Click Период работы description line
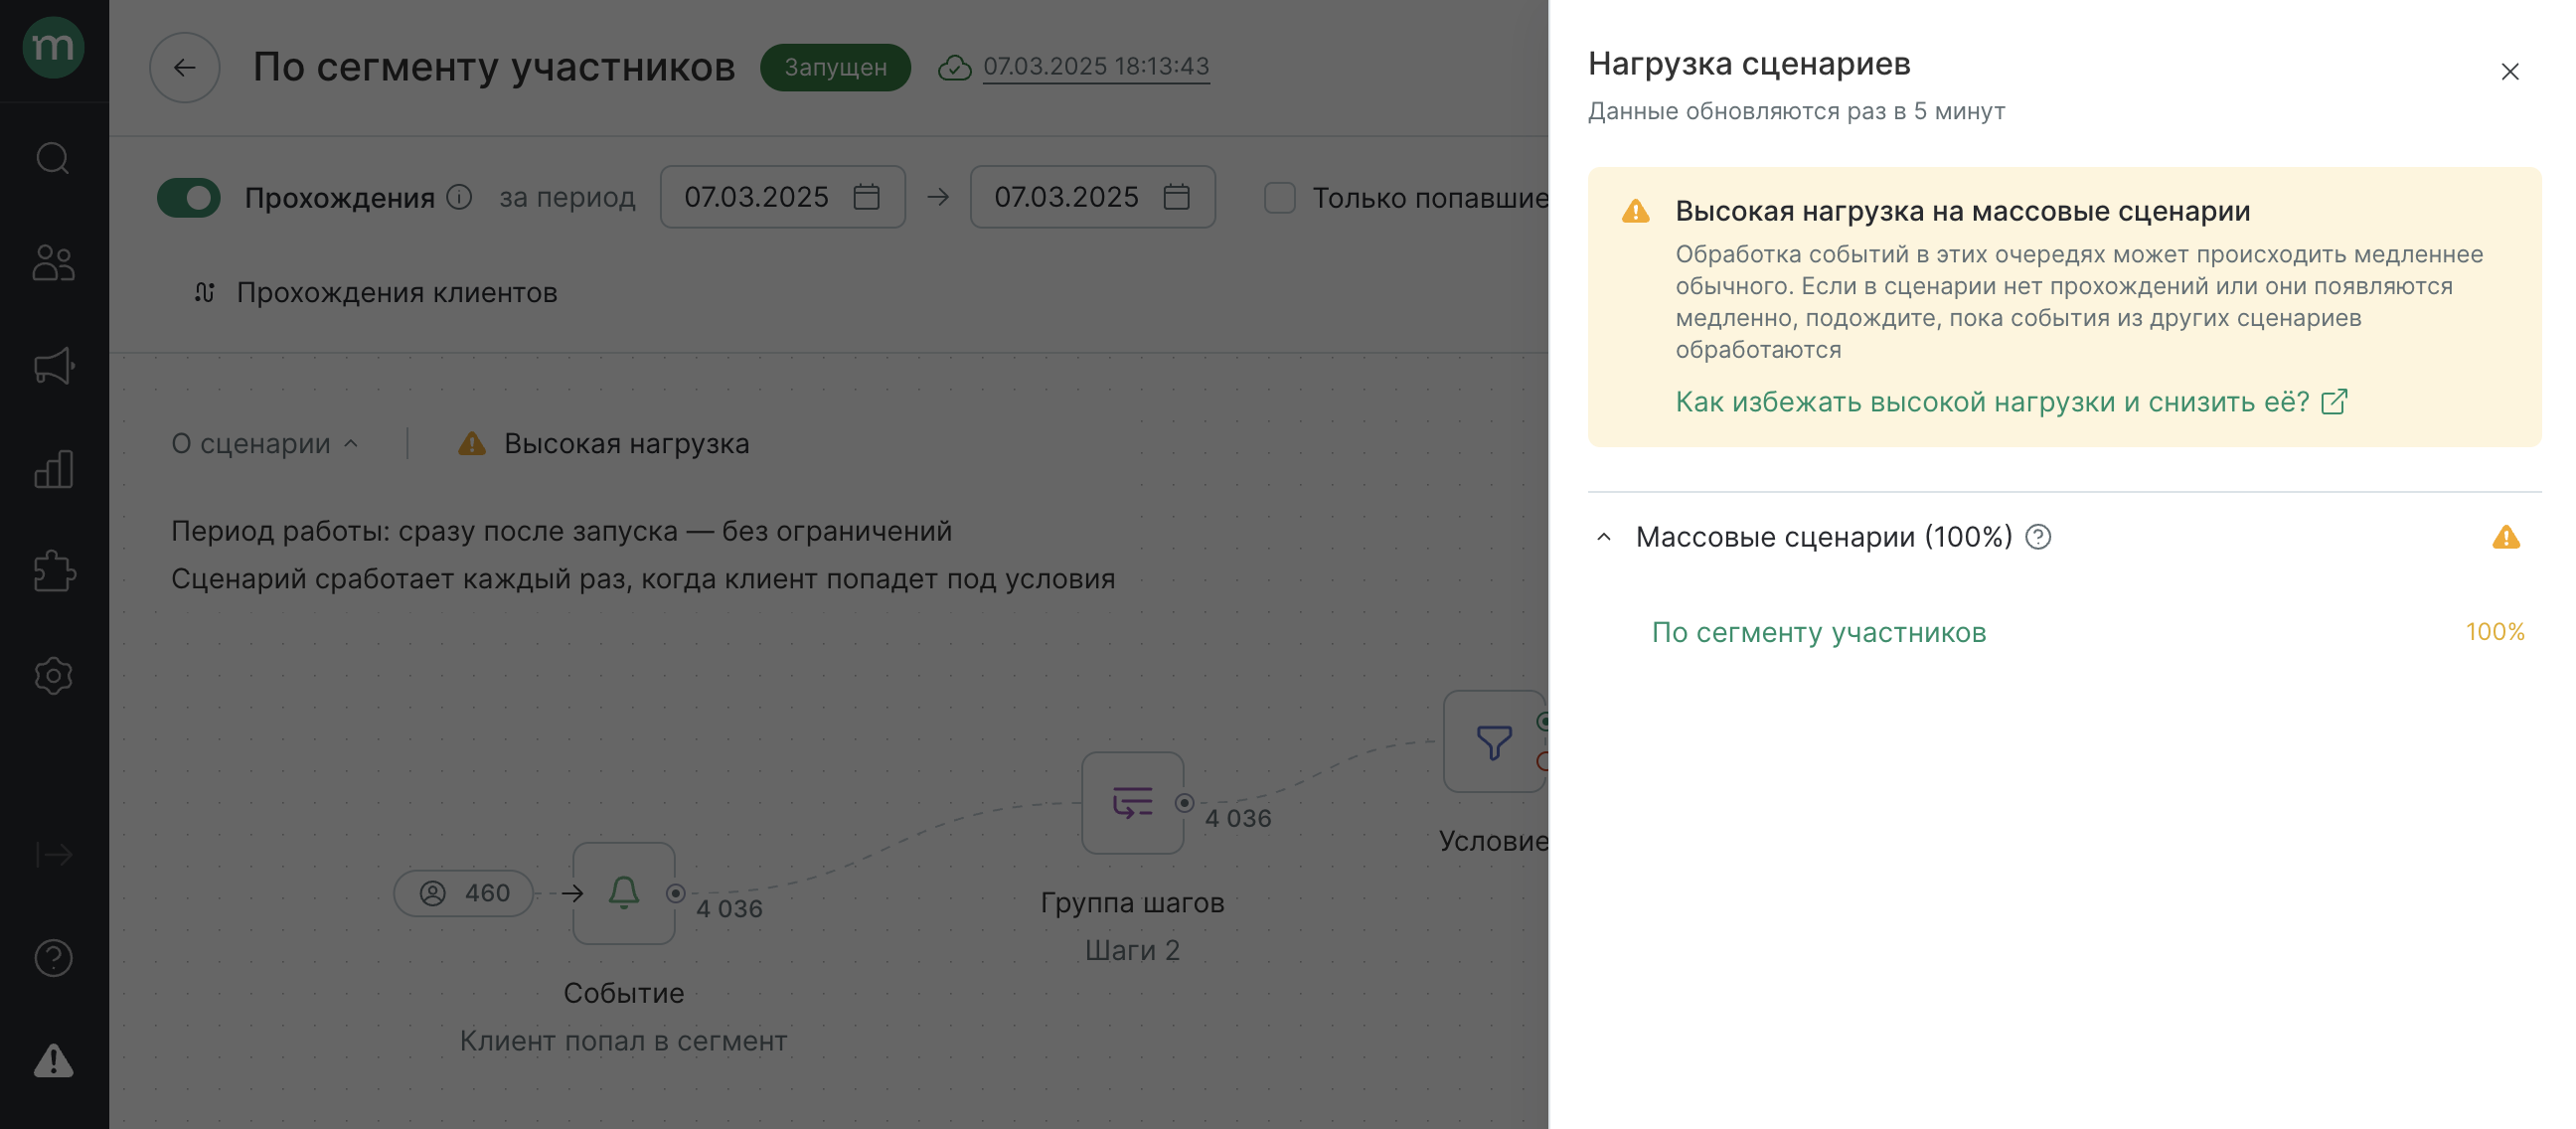Screen dimensions: 2576x1129 pos(561,531)
